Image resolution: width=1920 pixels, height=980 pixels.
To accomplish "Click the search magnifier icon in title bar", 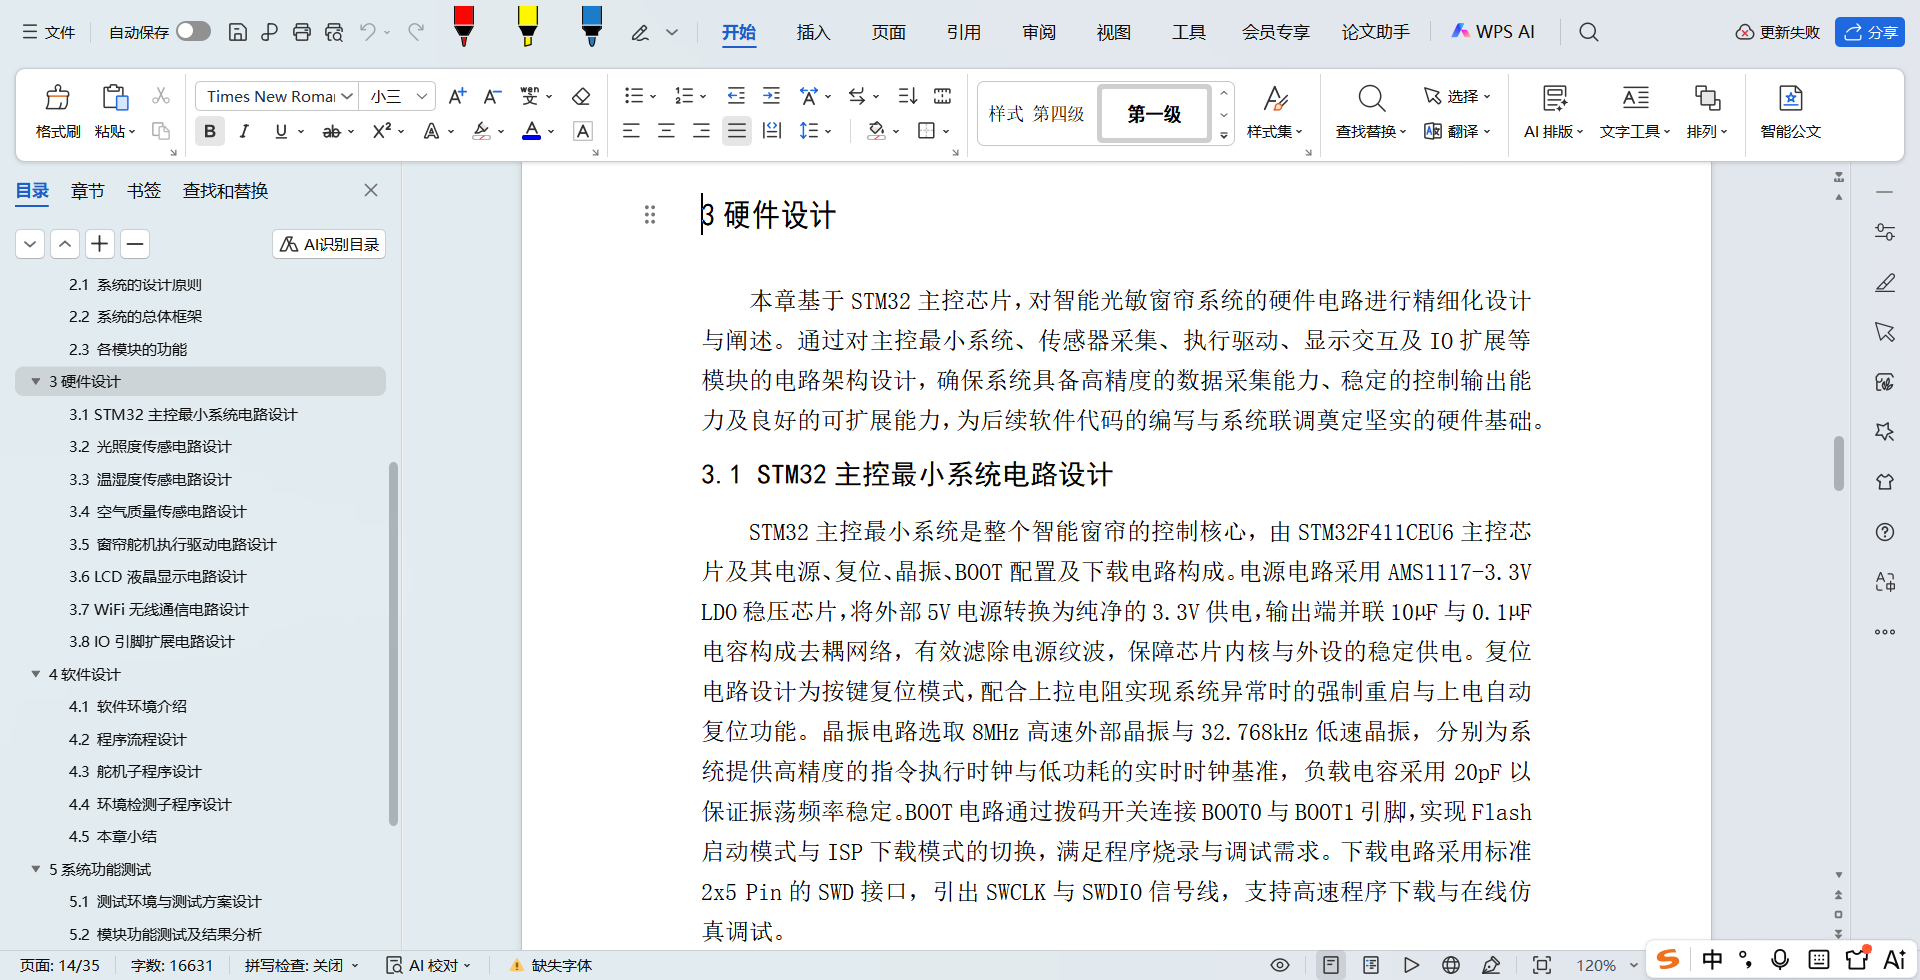I will tap(1588, 32).
